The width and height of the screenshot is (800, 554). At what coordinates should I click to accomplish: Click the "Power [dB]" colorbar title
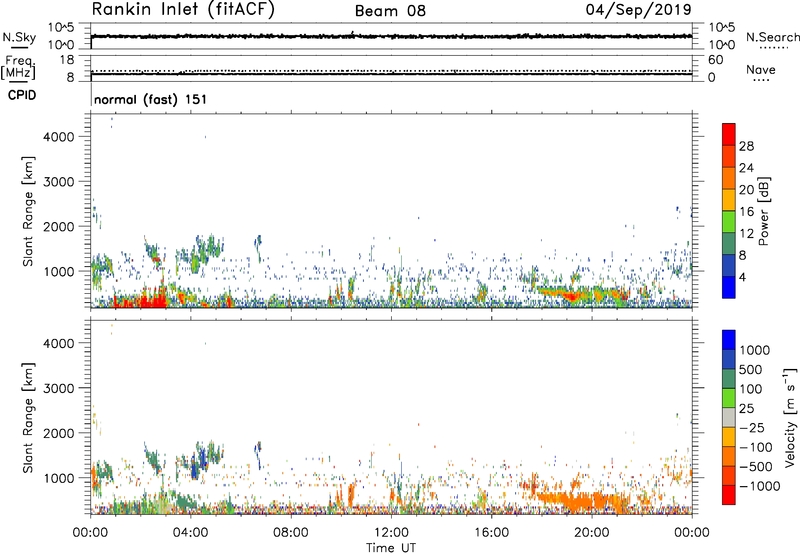[764, 211]
